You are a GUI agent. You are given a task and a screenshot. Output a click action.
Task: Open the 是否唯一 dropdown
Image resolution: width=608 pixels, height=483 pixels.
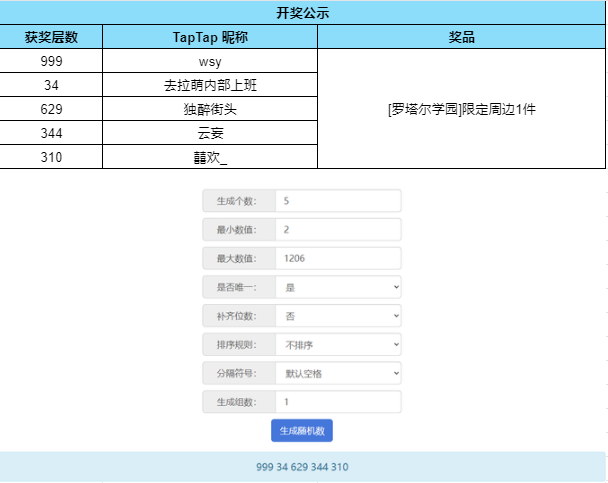[x=338, y=287]
